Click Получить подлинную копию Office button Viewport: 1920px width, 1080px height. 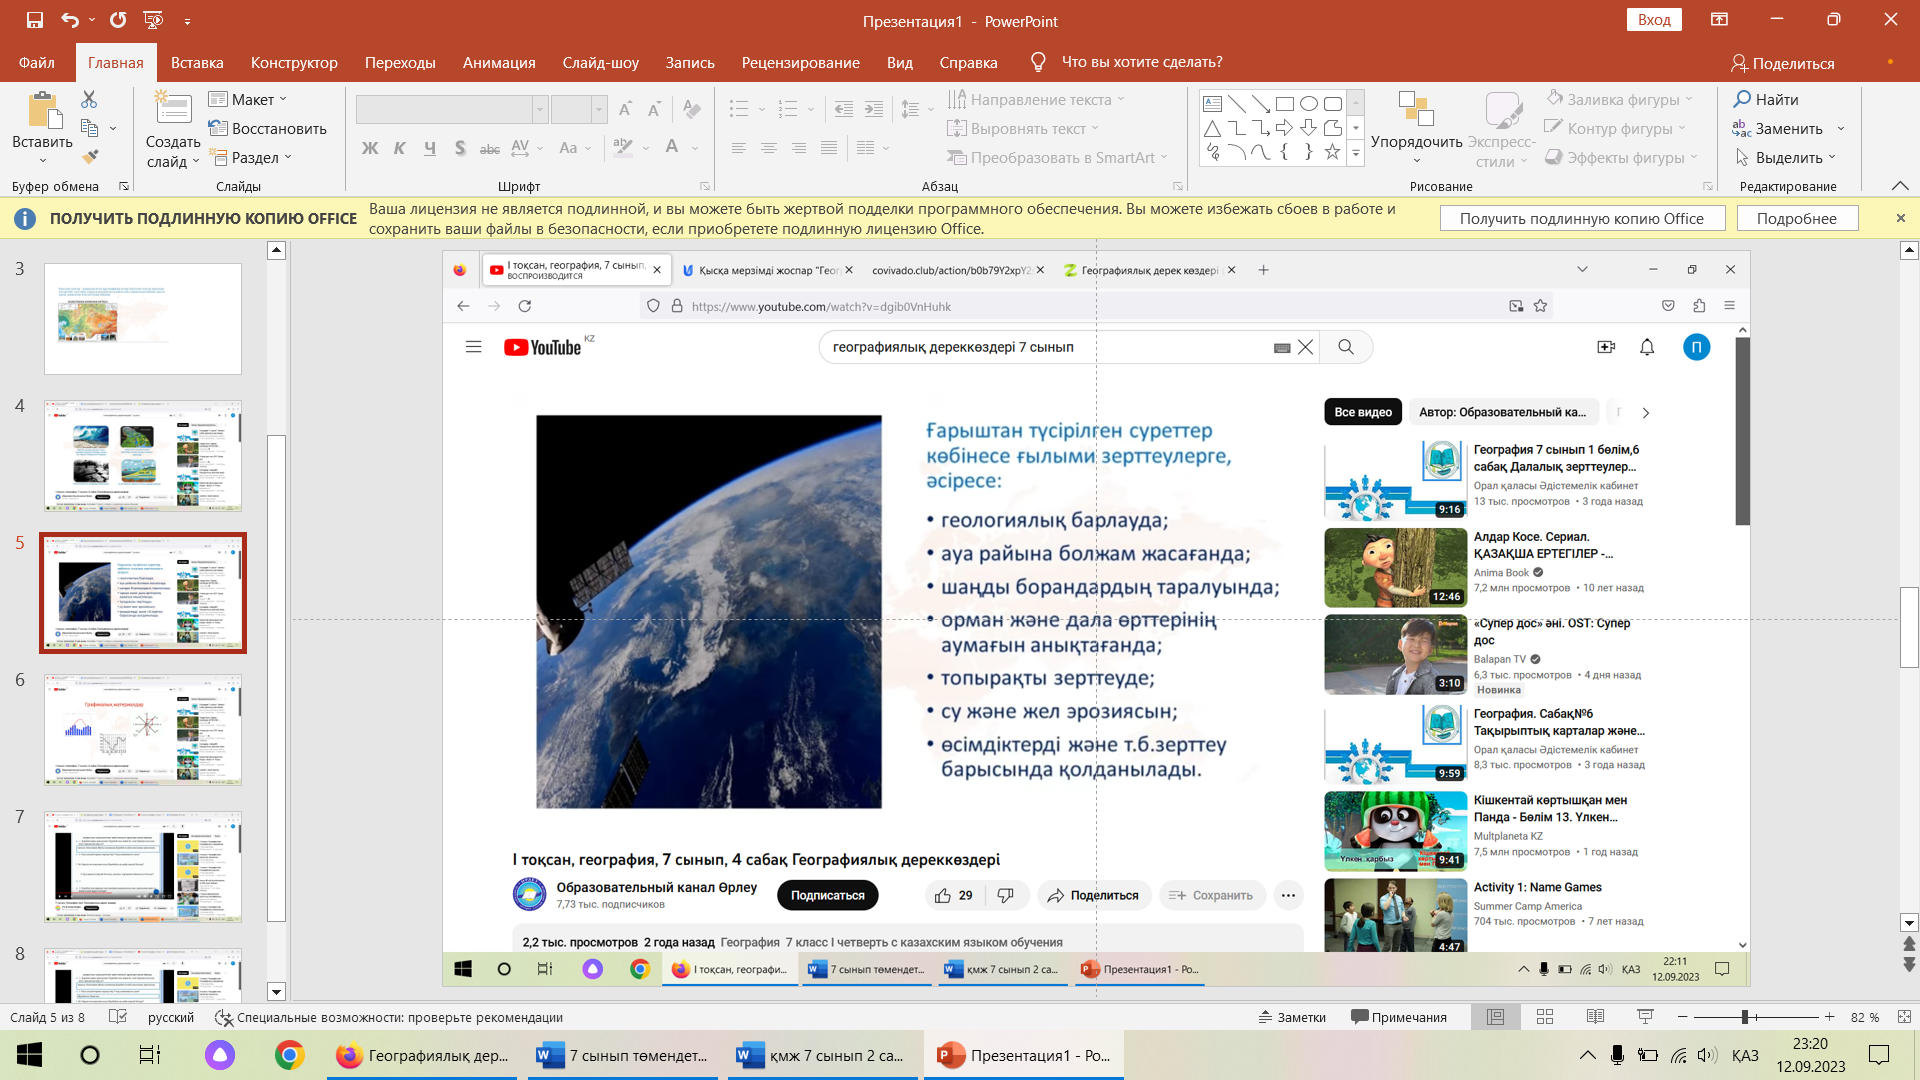[x=1581, y=218]
